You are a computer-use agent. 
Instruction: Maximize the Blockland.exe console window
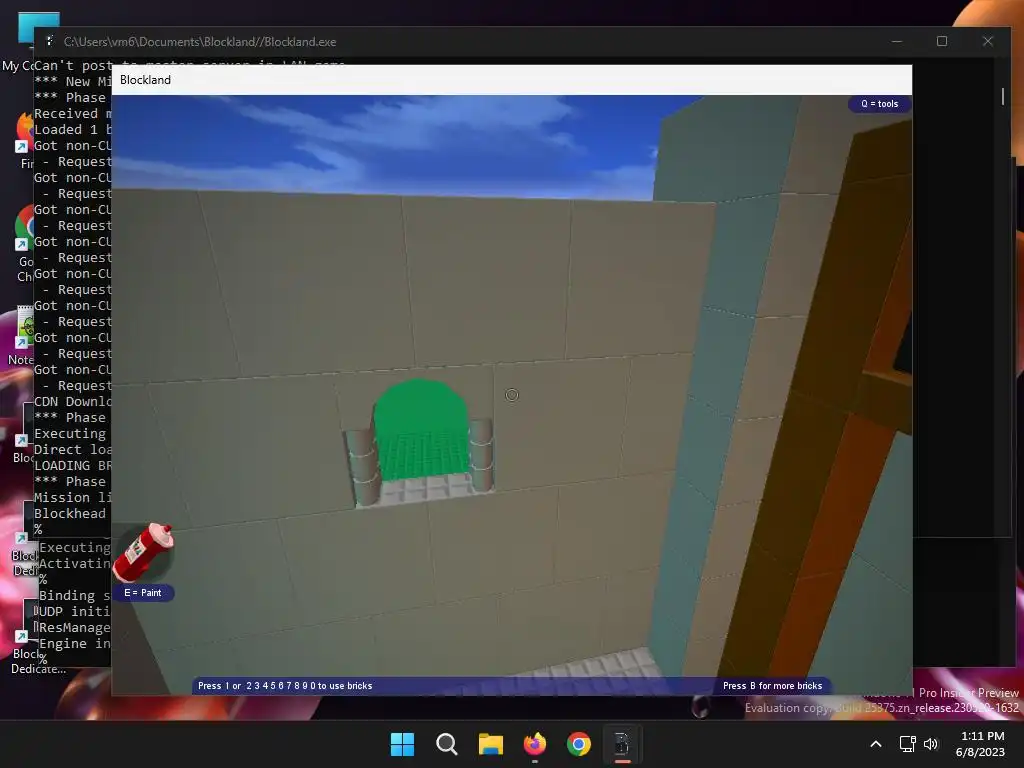coord(942,41)
